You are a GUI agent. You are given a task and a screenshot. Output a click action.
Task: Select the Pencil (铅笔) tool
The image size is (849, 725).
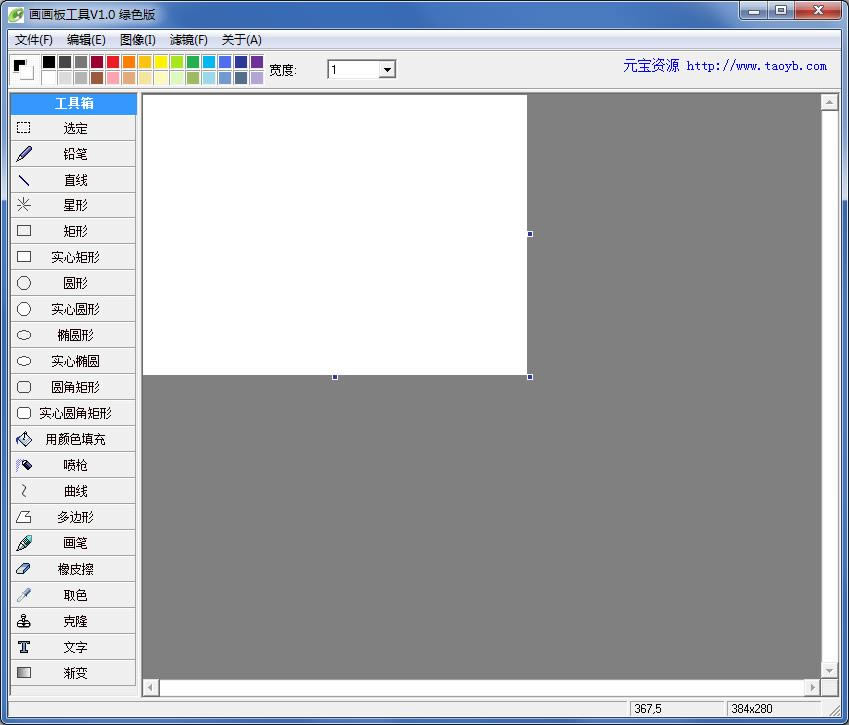74,154
